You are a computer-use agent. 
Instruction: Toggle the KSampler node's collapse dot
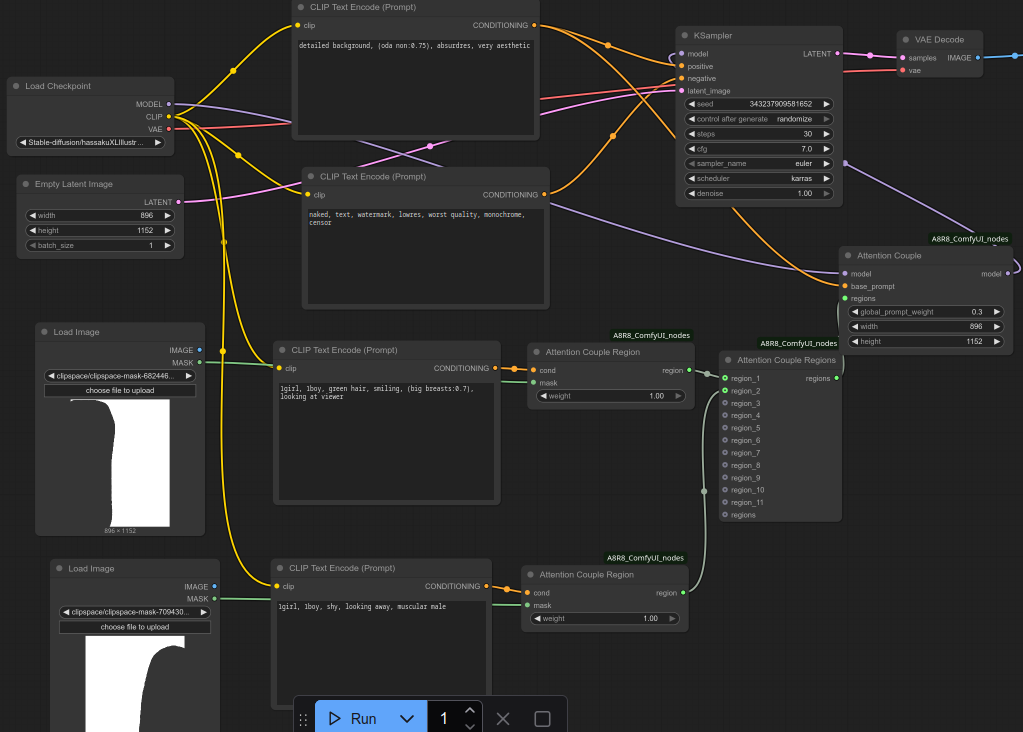(x=685, y=36)
